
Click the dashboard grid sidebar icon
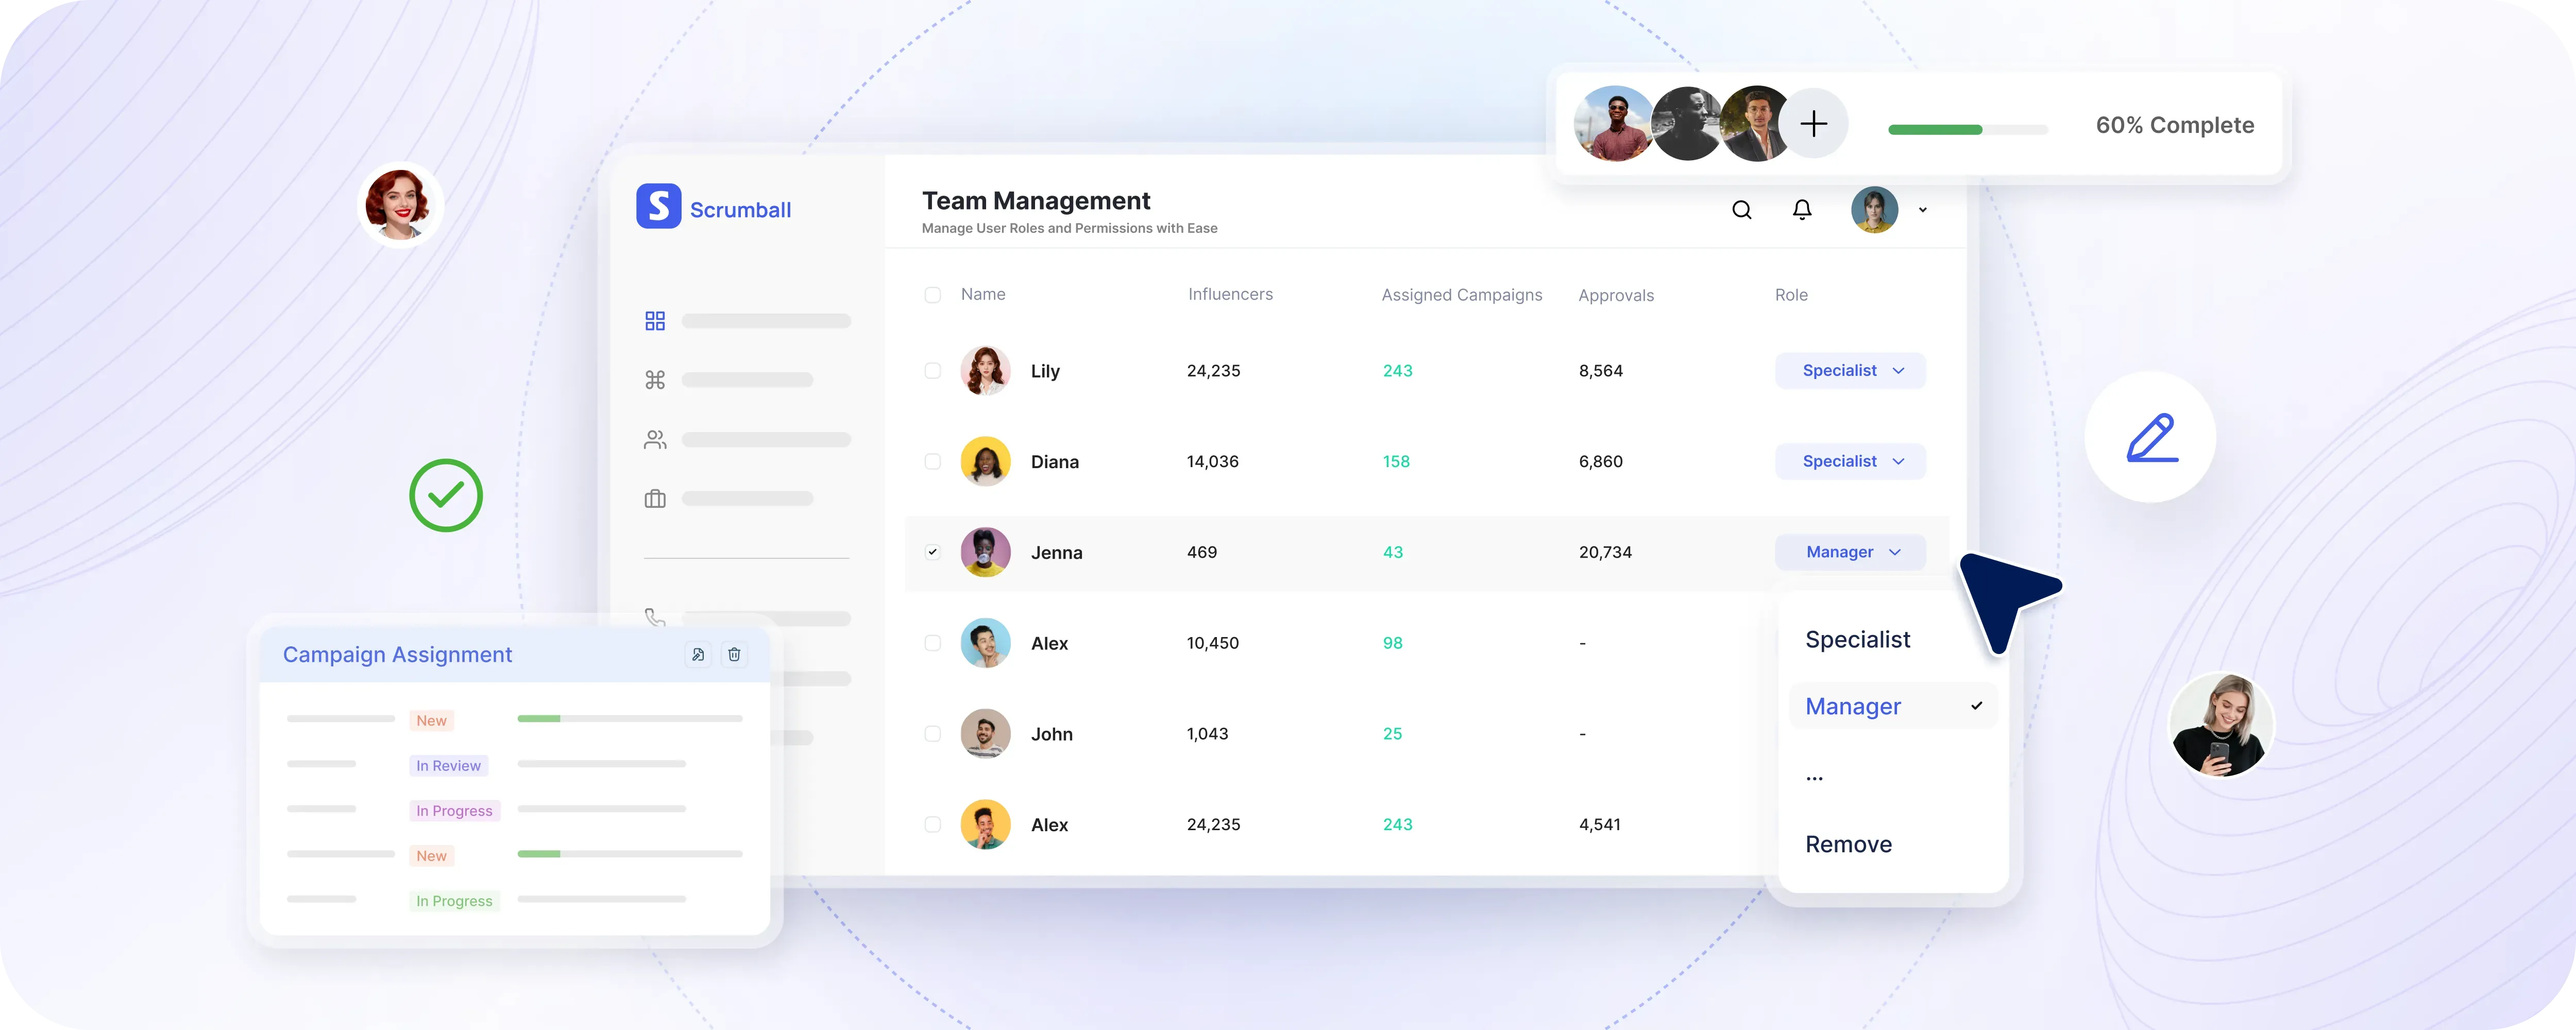(655, 321)
